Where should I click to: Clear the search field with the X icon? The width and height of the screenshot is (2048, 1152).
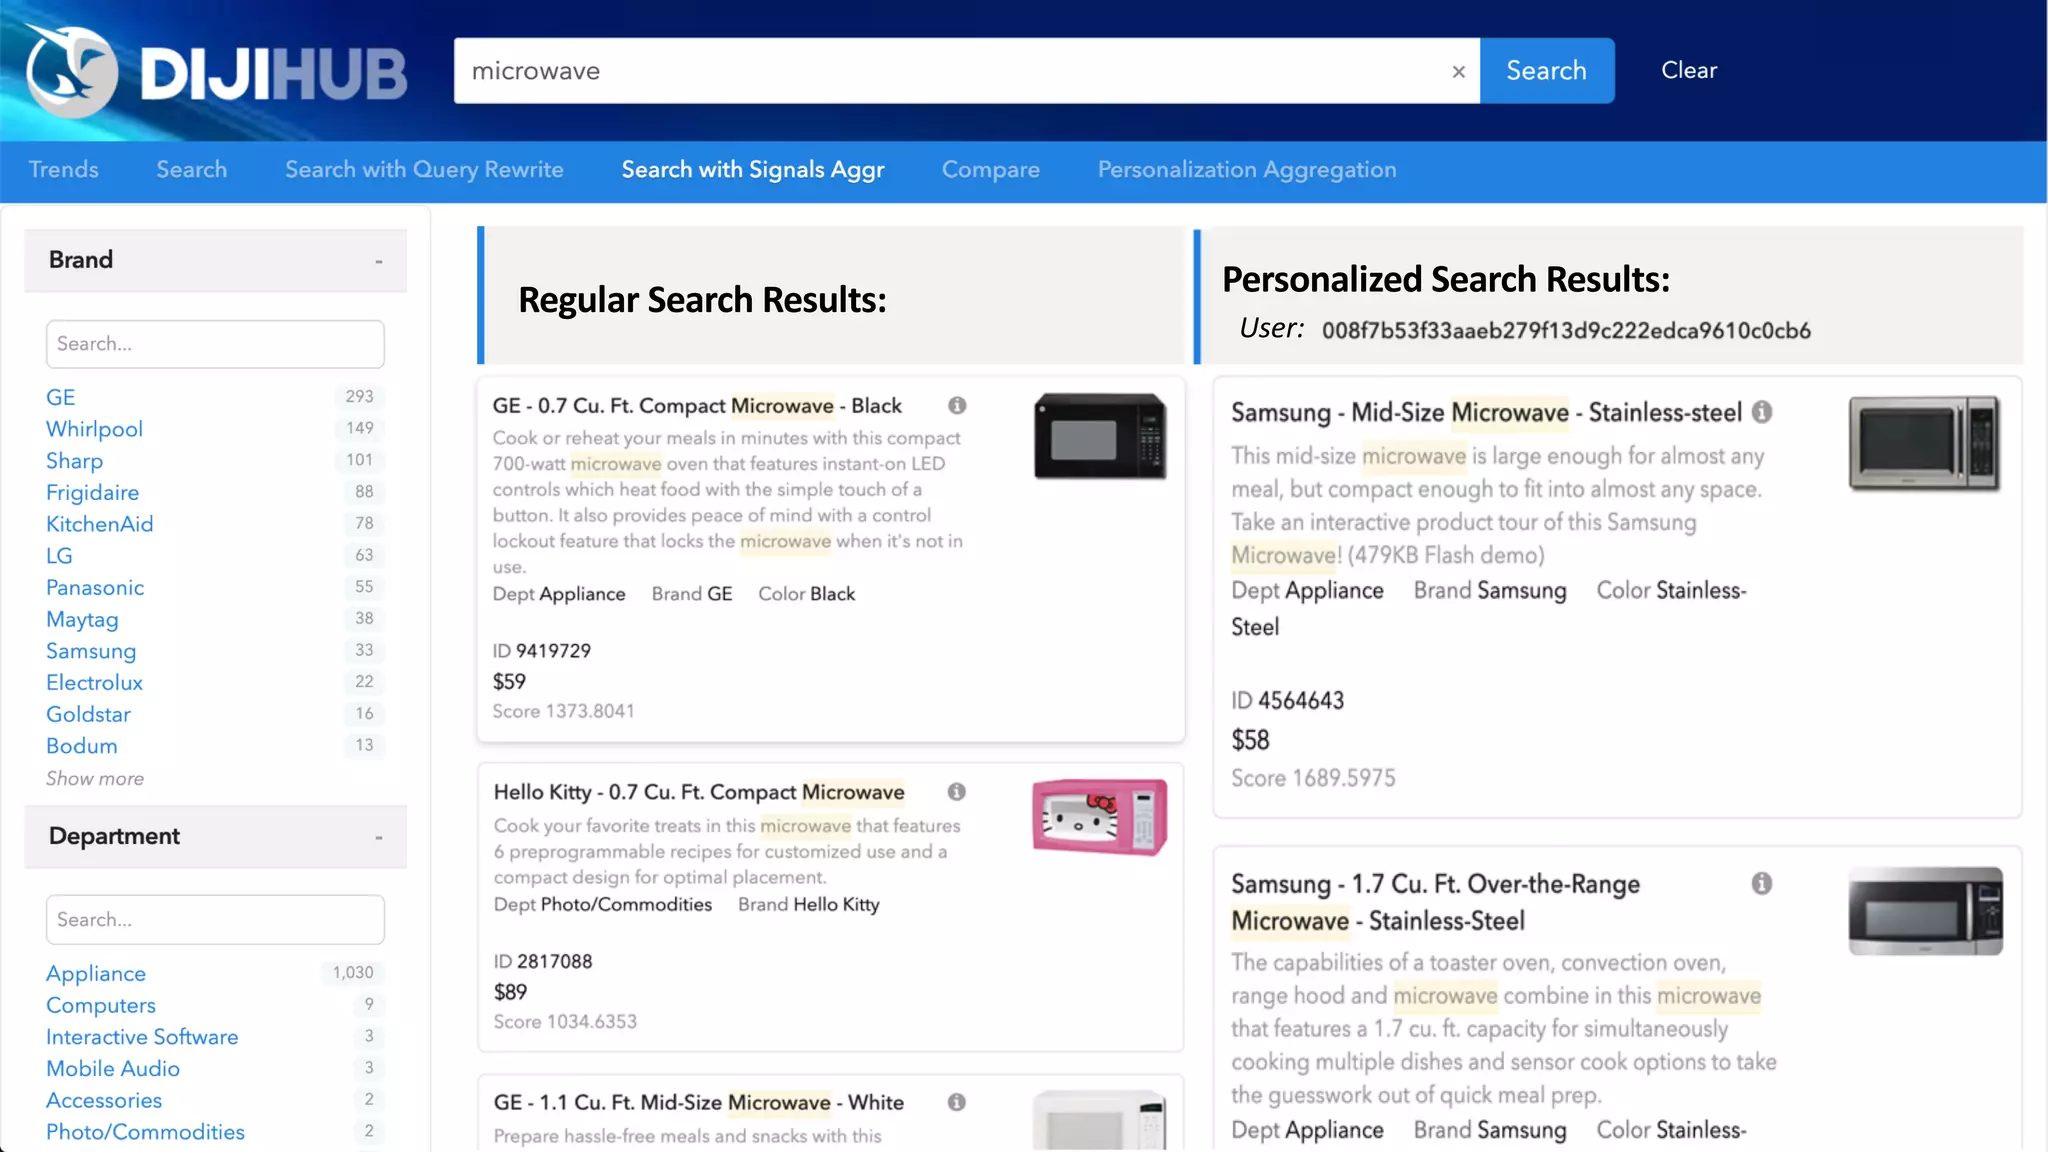point(1458,71)
